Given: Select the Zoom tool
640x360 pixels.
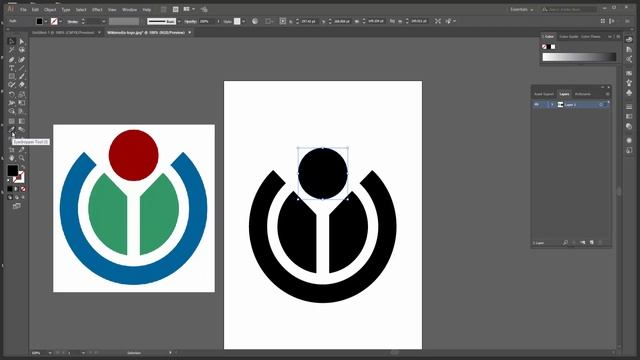Looking at the screenshot, I should (x=22, y=158).
